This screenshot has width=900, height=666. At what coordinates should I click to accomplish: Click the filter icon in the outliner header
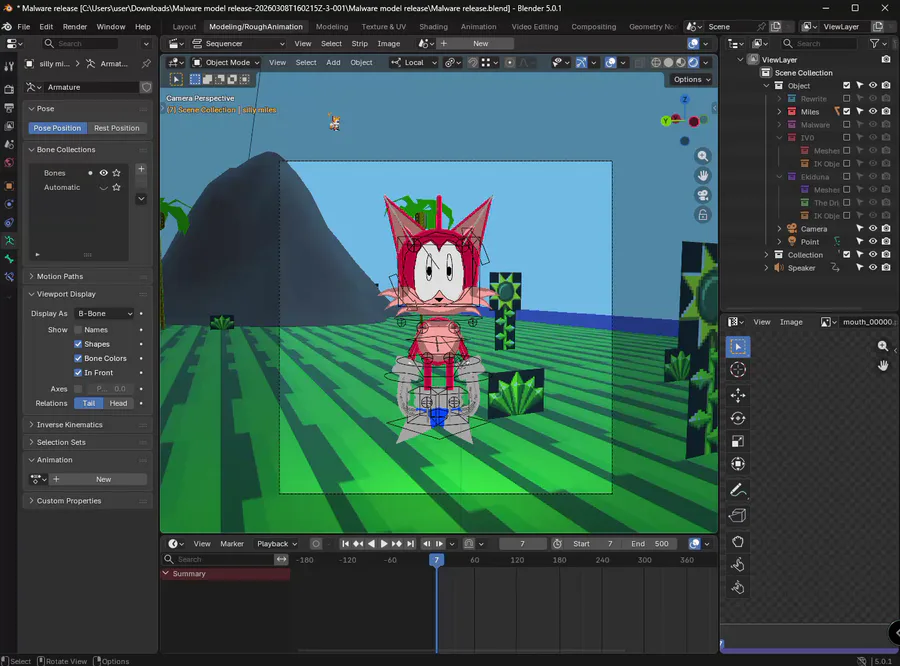[874, 44]
